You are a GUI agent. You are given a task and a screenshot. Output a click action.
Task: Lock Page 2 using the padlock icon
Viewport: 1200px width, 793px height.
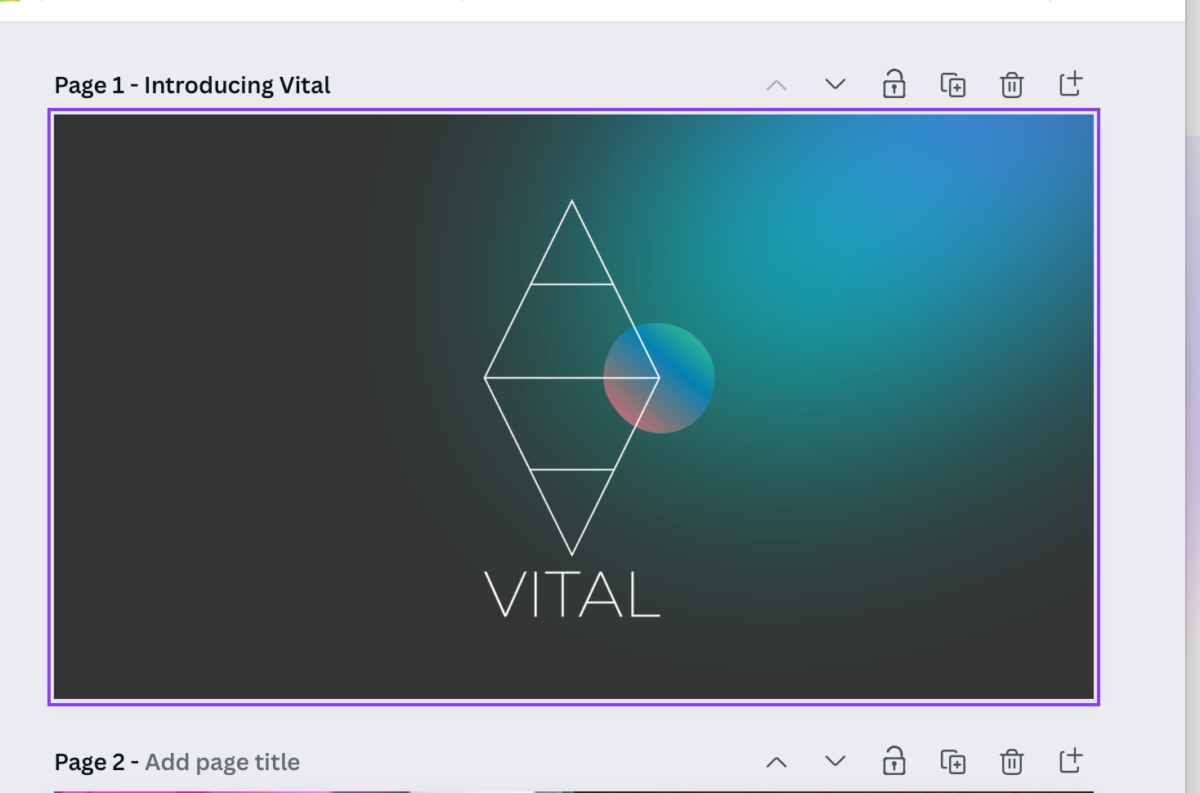[894, 761]
